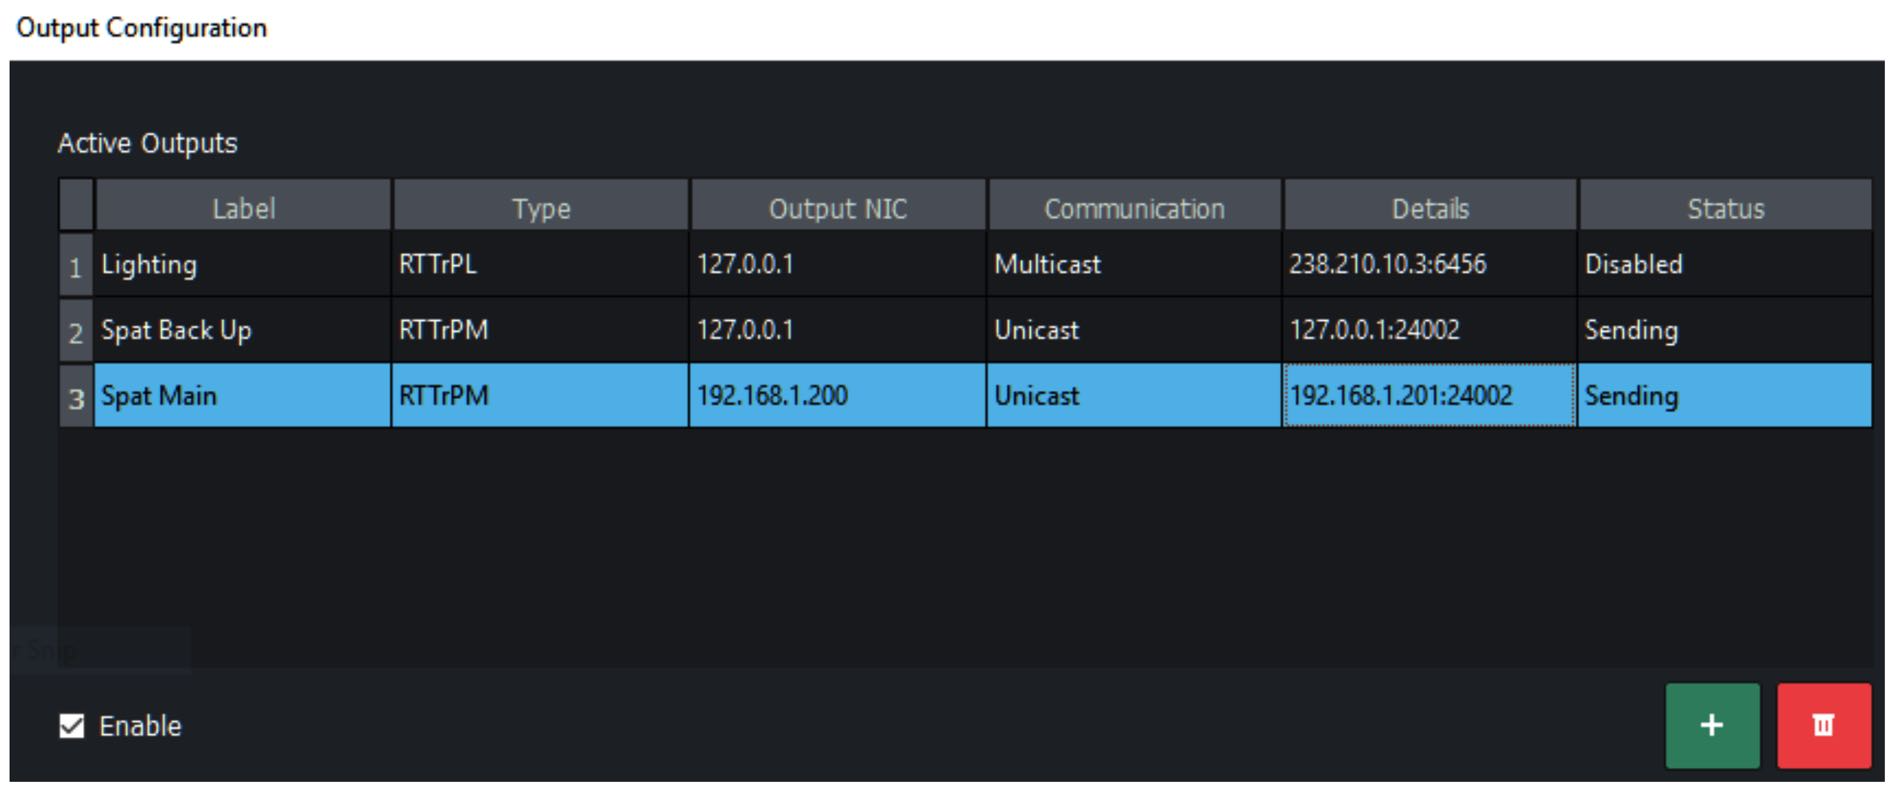Click the Details column header
The height and width of the screenshot is (790, 1889).
1430,208
